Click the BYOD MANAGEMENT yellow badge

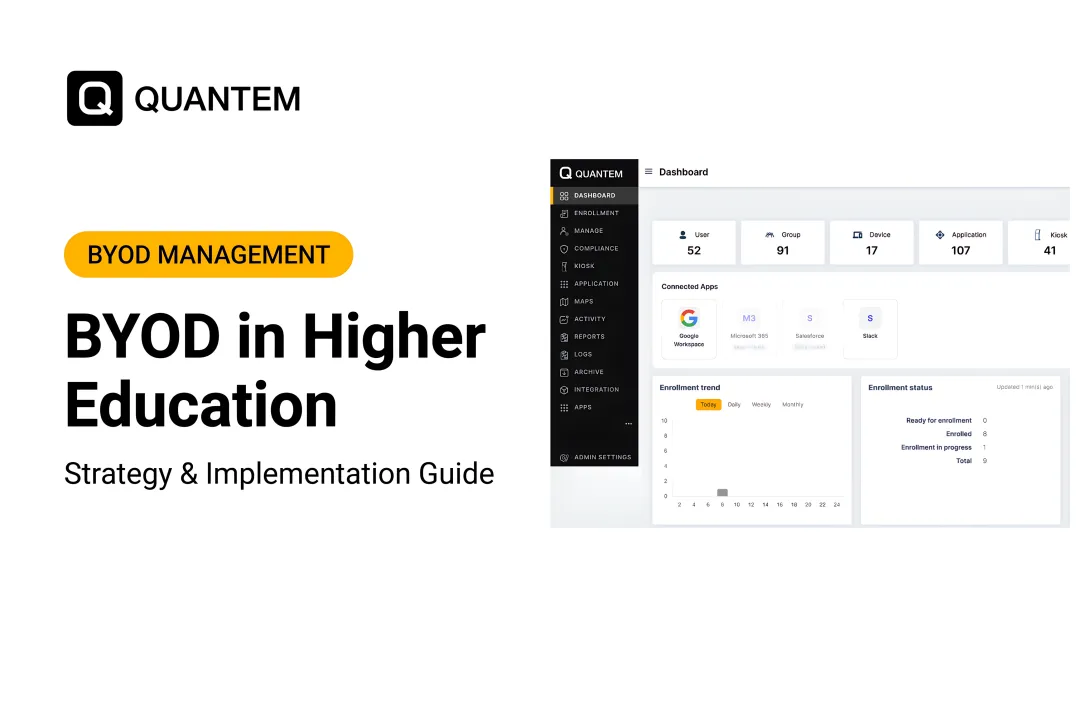tap(209, 255)
